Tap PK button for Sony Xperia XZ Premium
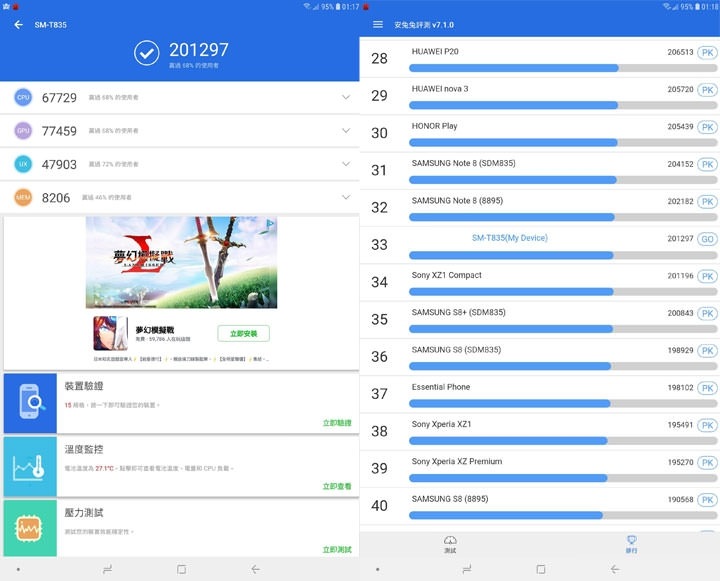Viewport: 720px width, 581px height. point(707,462)
